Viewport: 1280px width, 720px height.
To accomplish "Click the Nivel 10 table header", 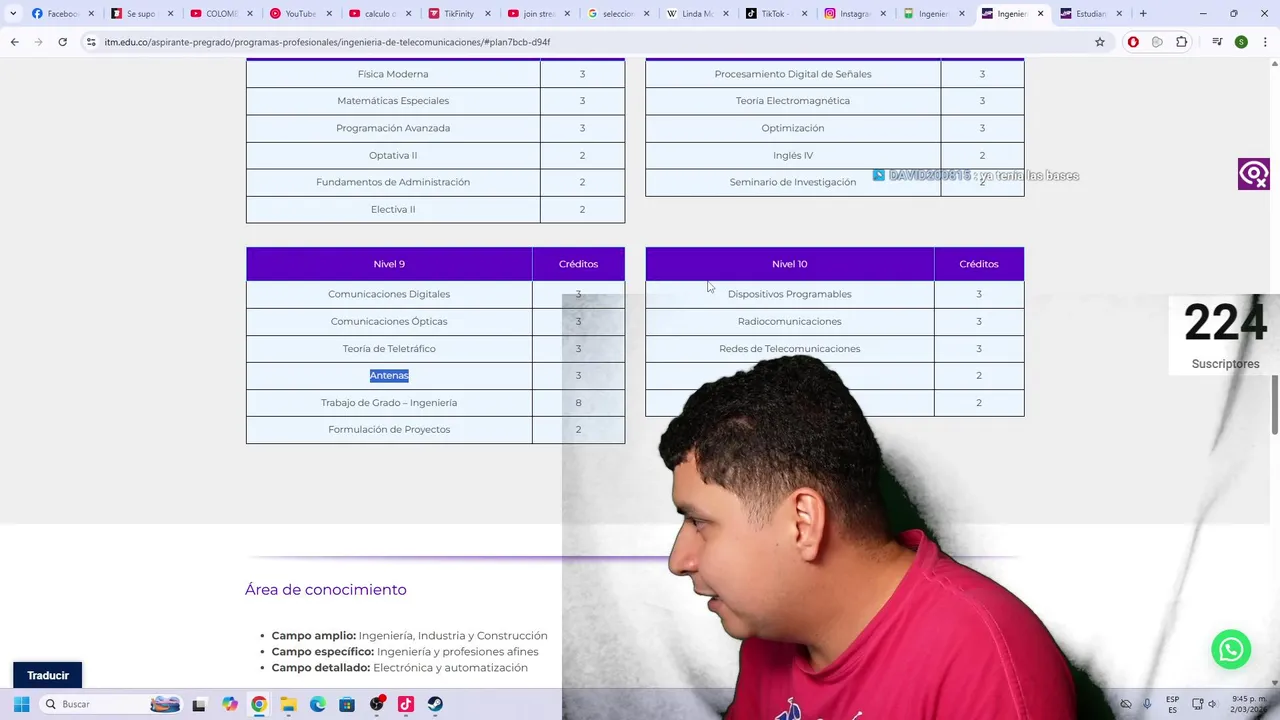I will click(x=790, y=264).
